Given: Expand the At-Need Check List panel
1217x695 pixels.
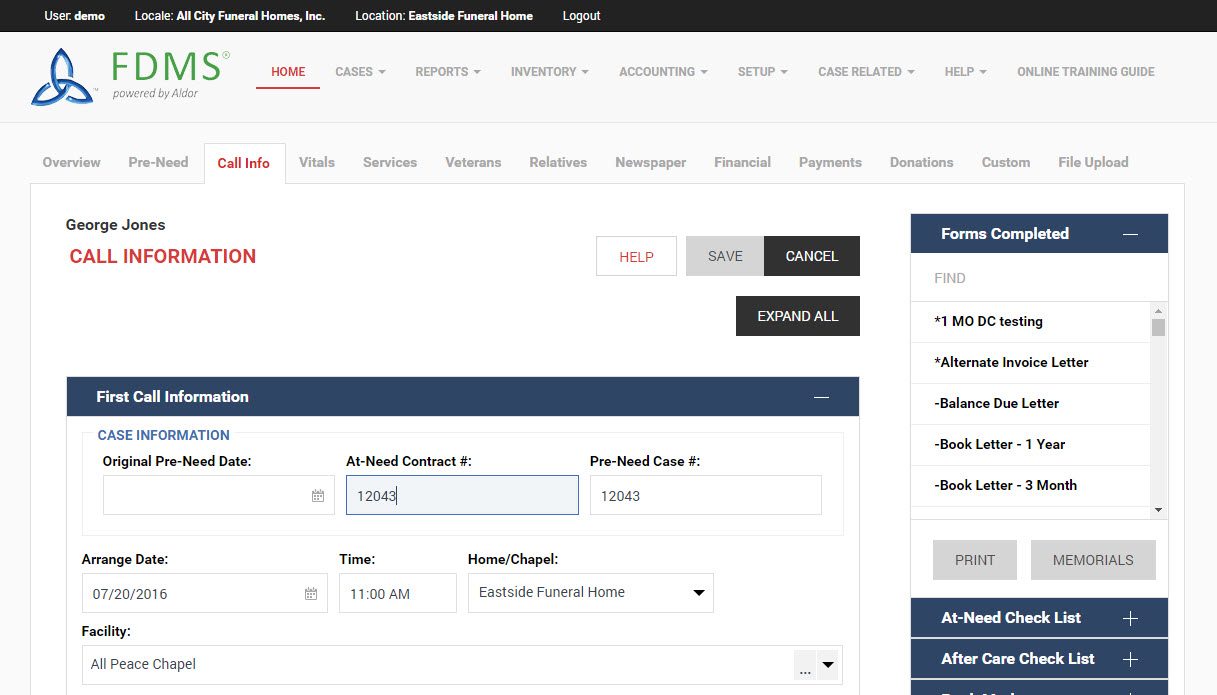Looking at the screenshot, I should 1130,618.
